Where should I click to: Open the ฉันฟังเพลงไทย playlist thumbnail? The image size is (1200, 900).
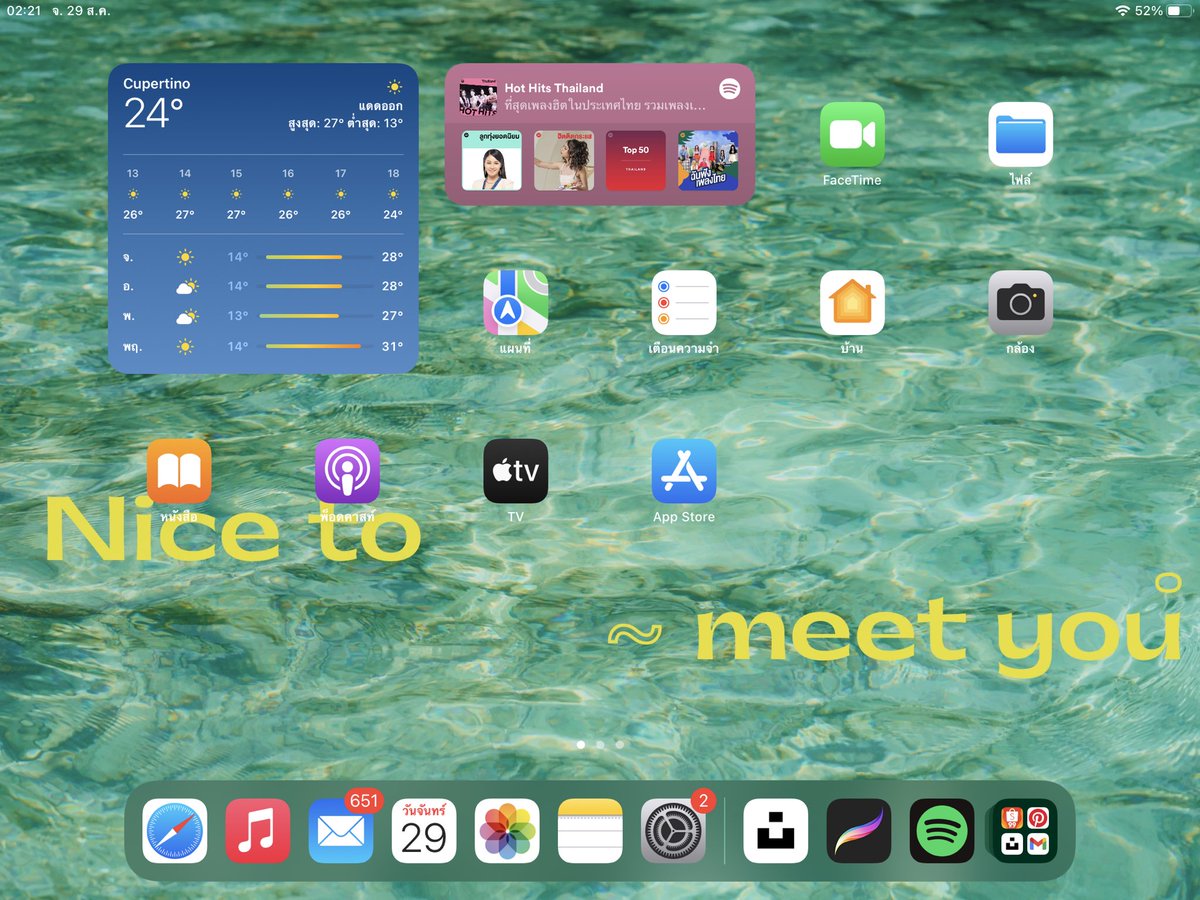coord(708,161)
